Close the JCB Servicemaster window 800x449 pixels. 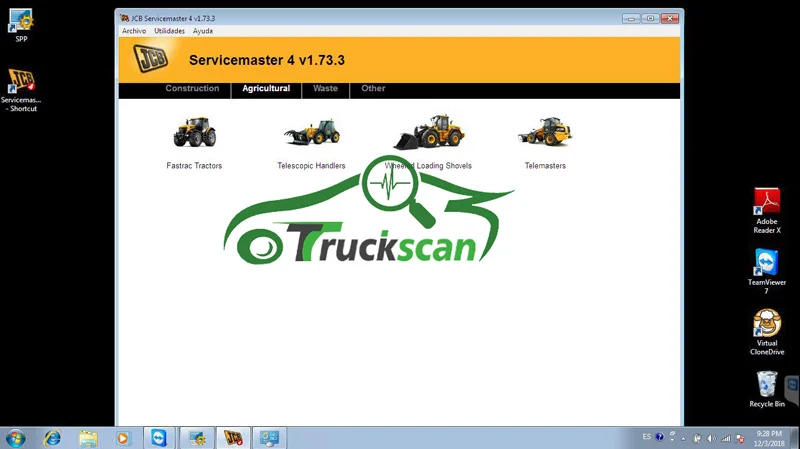click(x=669, y=18)
